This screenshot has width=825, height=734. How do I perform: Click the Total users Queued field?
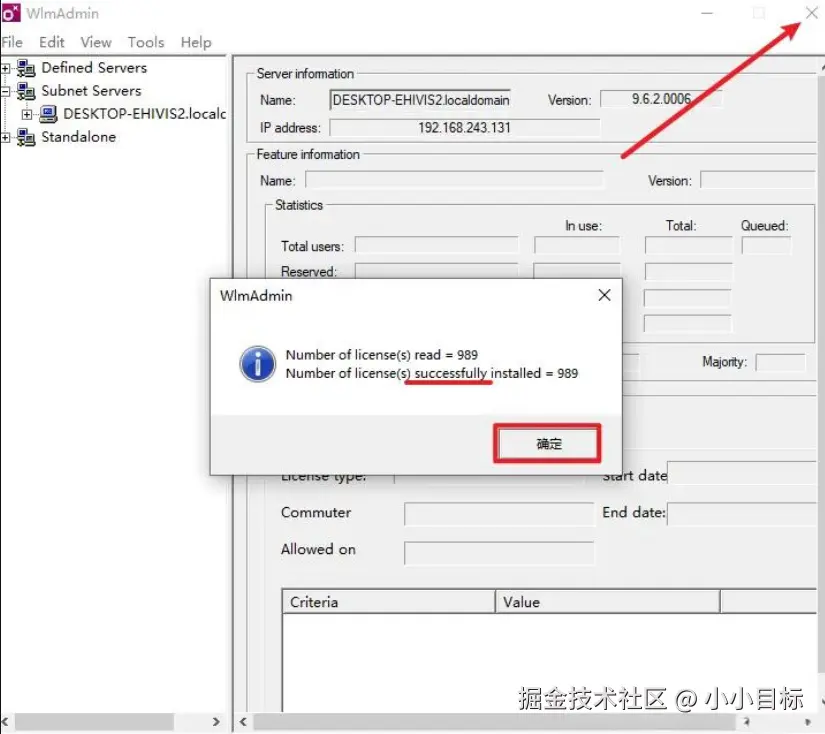click(766, 245)
